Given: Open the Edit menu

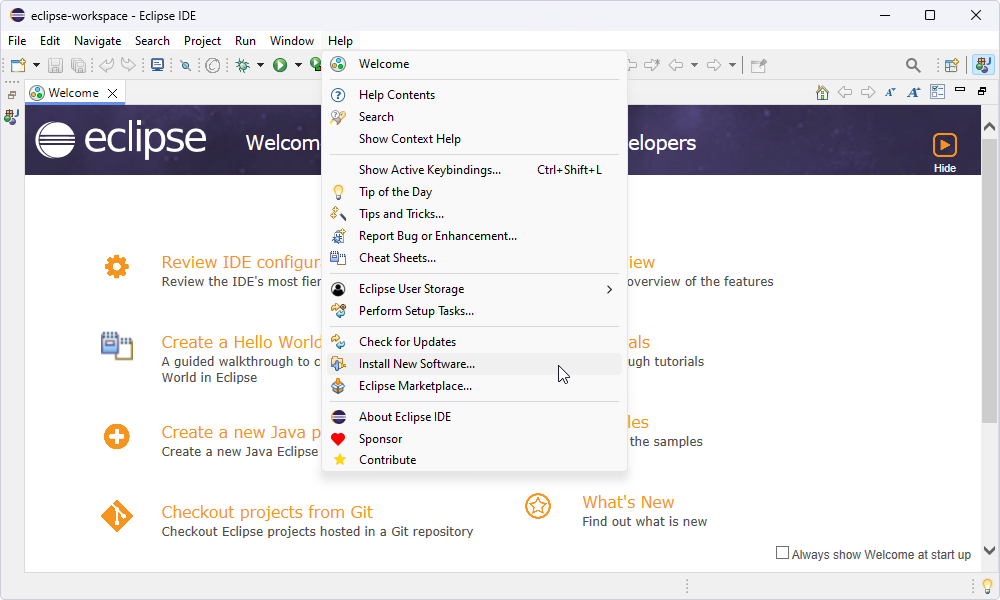Looking at the screenshot, I should point(50,41).
